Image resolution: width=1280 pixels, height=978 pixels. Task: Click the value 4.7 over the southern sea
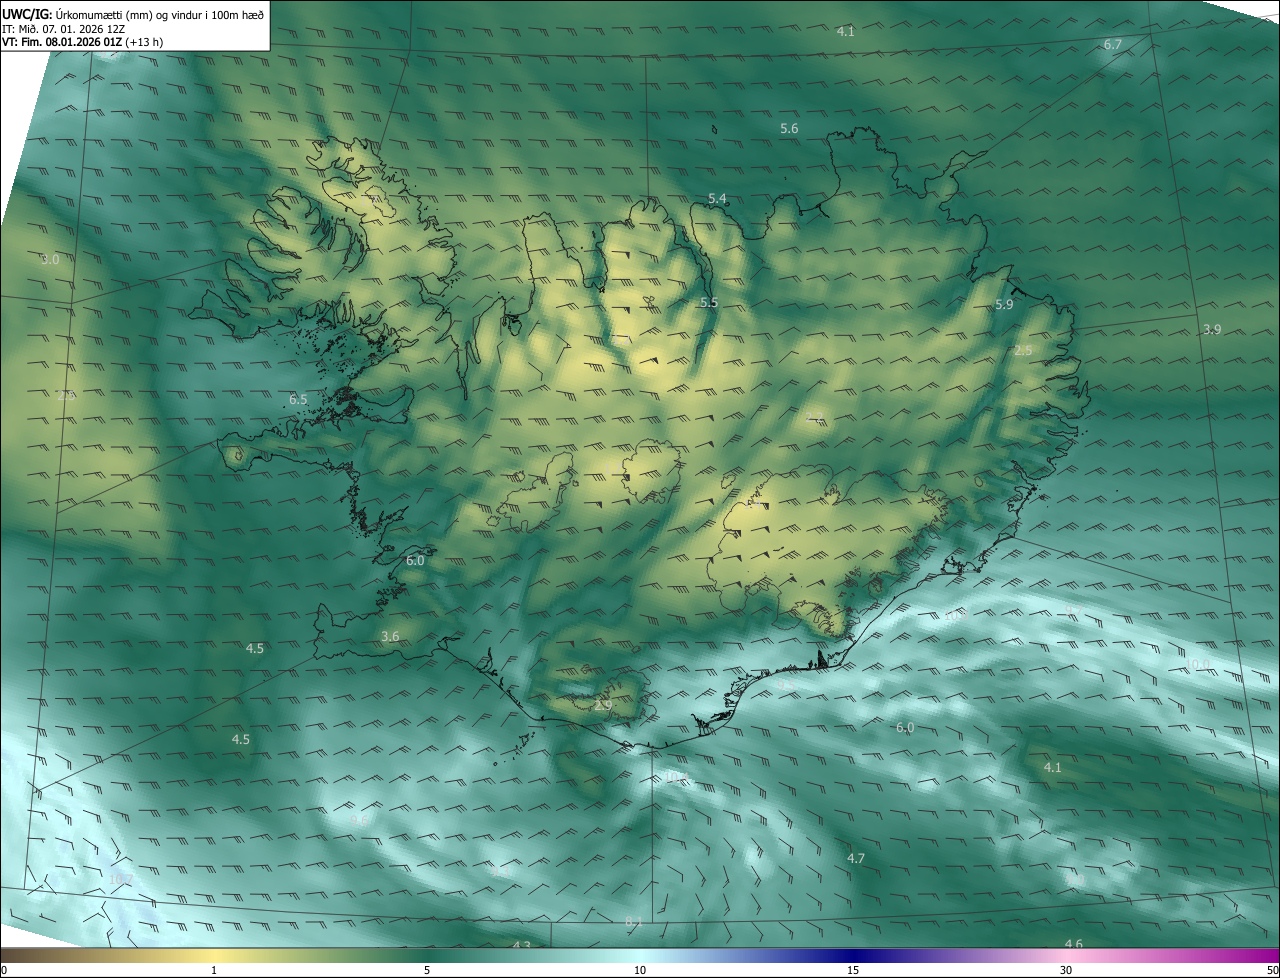856,858
